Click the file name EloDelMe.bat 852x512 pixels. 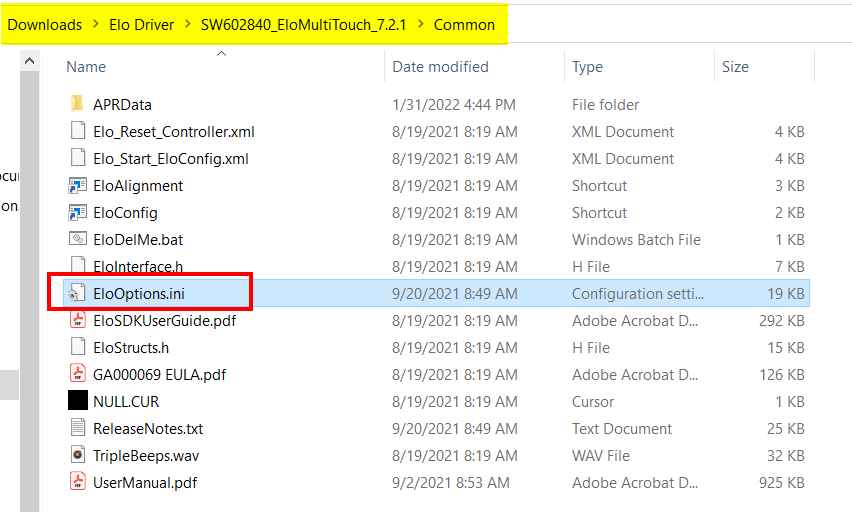138,240
